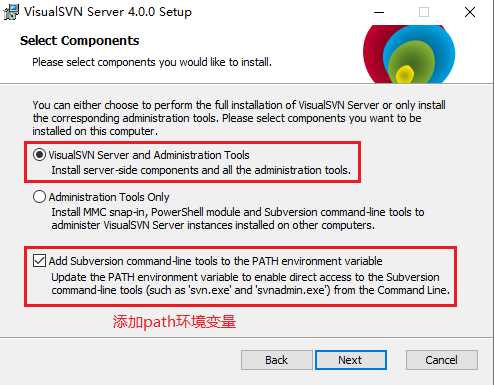
Task: Click the disabled maximize window icon
Action: click(x=424, y=12)
